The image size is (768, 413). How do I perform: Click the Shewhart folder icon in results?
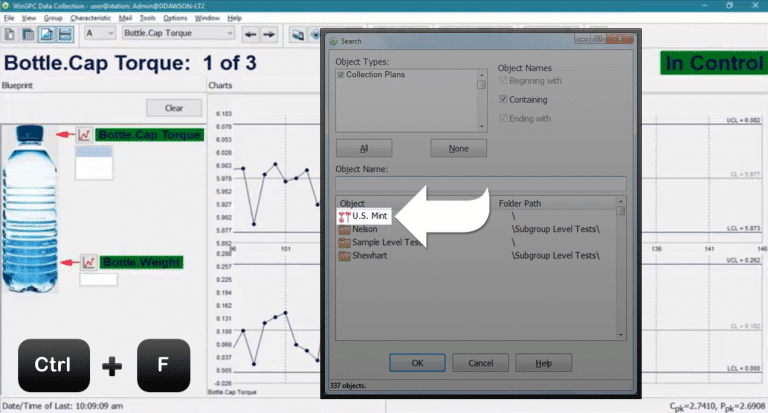pyautogui.click(x=344, y=255)
